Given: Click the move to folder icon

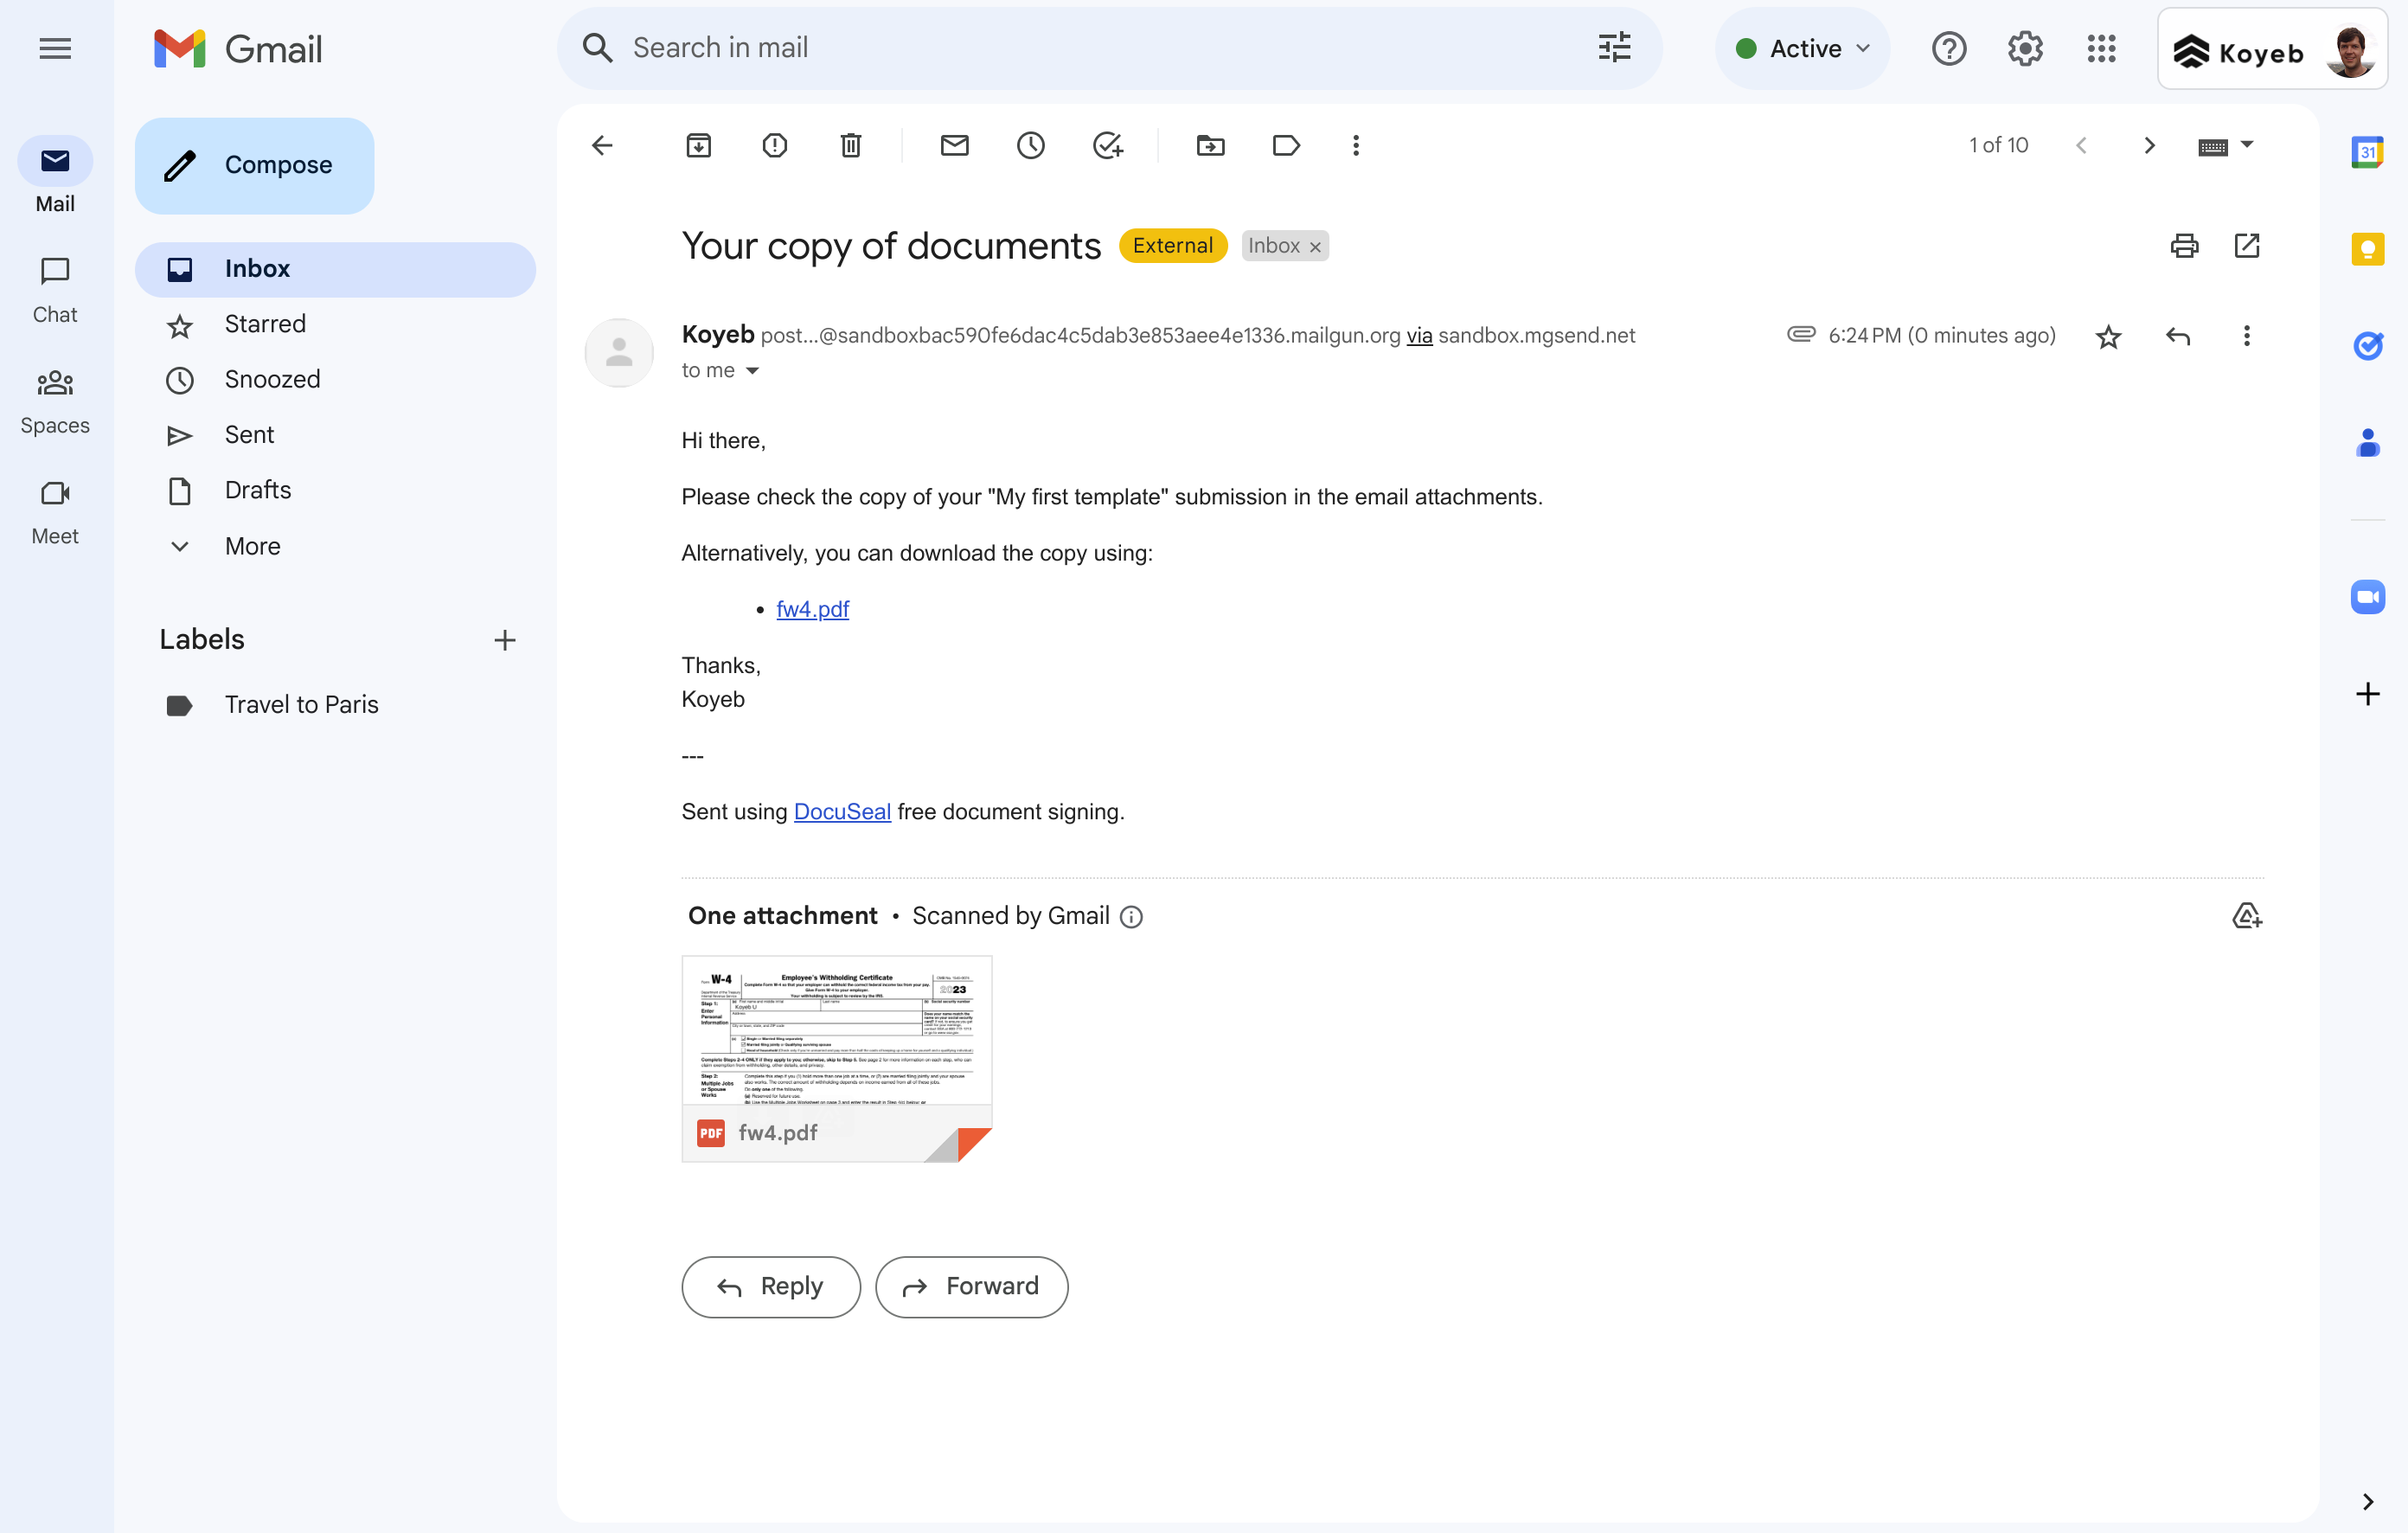Looking at the screenshot, I should [x=1211, y=145].
